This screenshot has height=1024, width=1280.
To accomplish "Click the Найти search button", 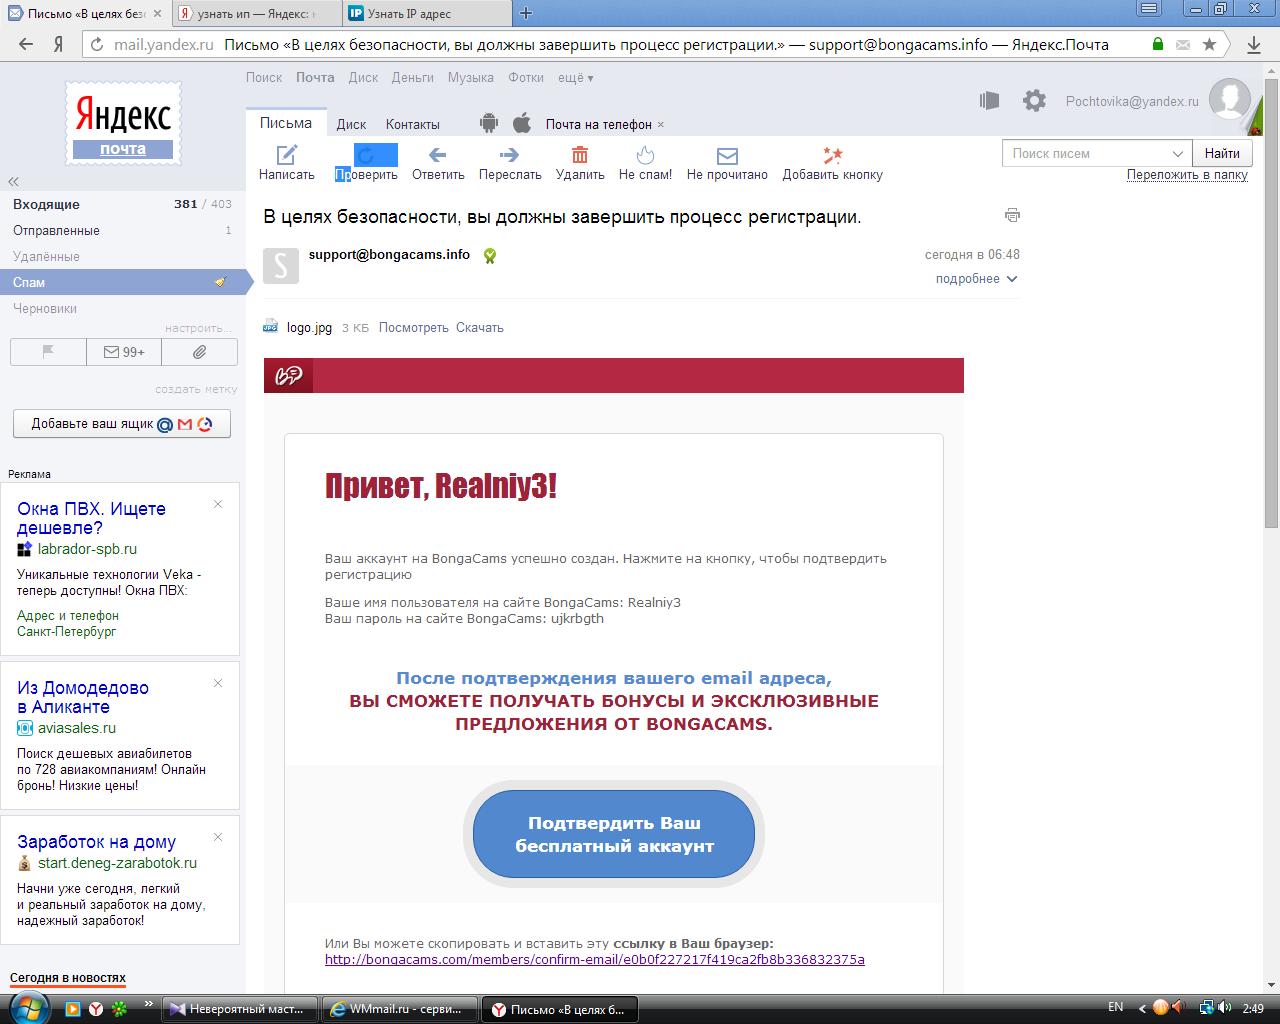I will point(1222,153).
